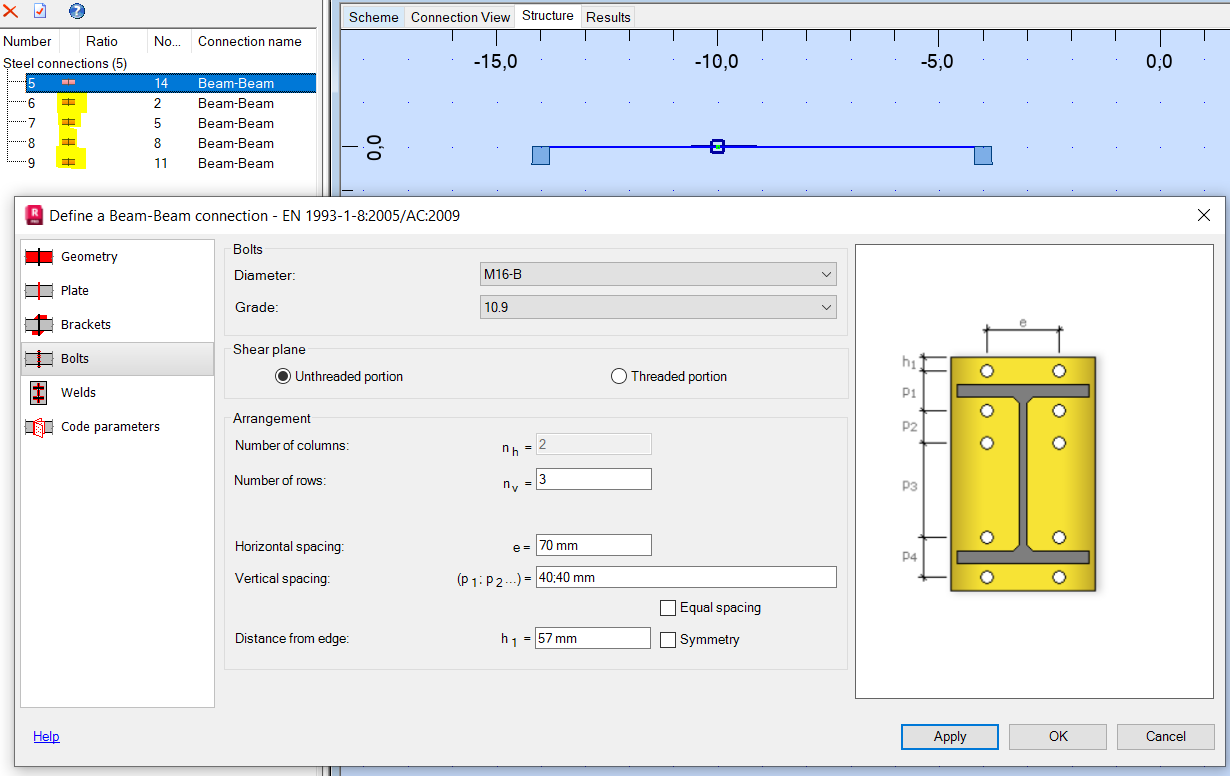Enable the Equal spacing checkbox
1230x776 pixels.
667,607
